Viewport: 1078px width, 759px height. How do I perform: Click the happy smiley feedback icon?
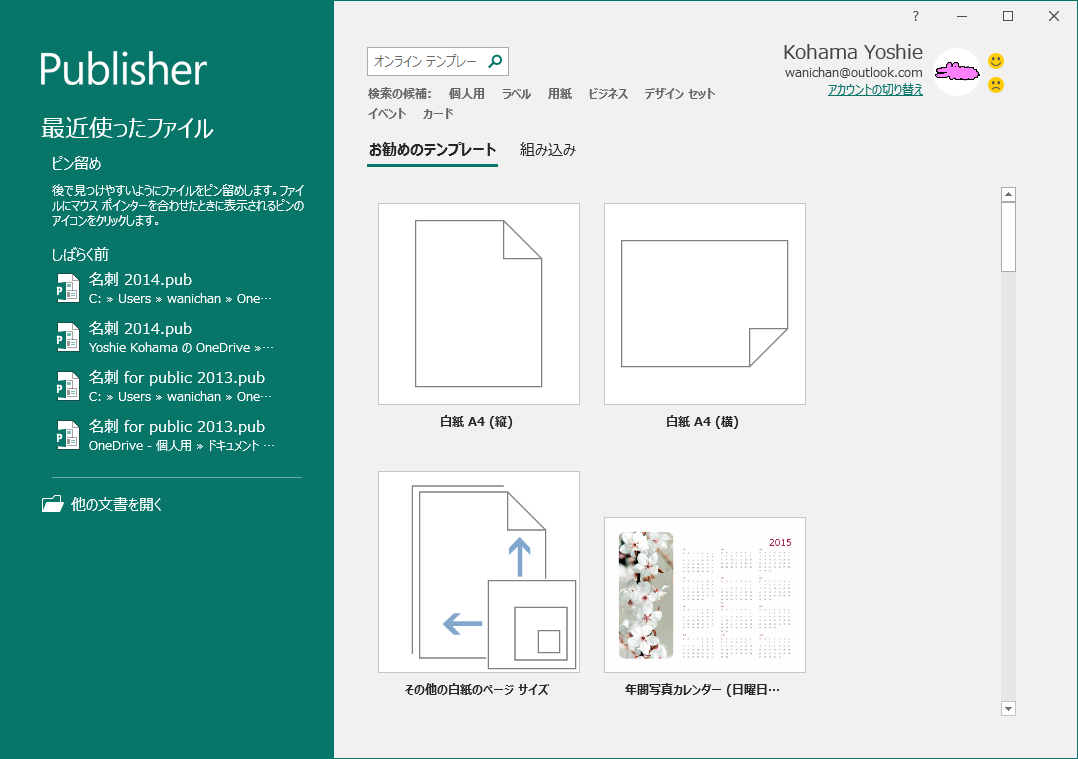tap(996, 61)
